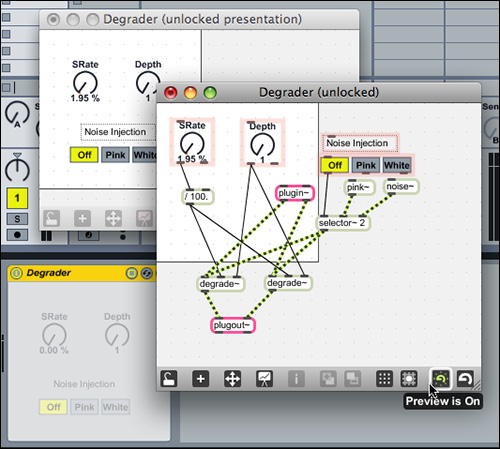Viewport: 500px width, 449px height.
Task: Select the selector~ 2 object
Action: pos(343,223)
